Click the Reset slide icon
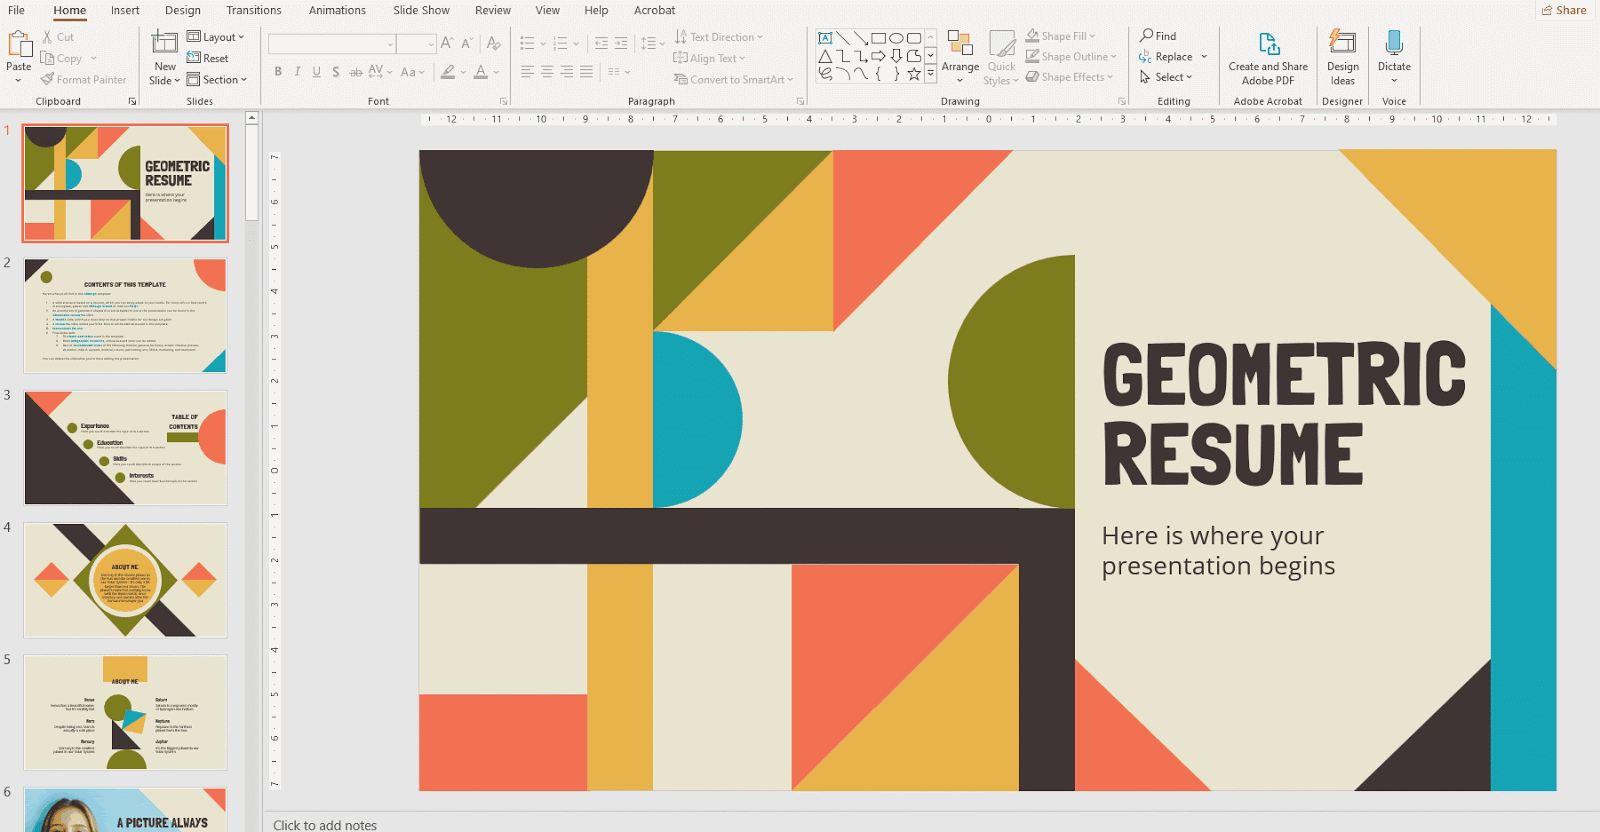This screenshot has height=832, width=1600. [x=208, y=58]
